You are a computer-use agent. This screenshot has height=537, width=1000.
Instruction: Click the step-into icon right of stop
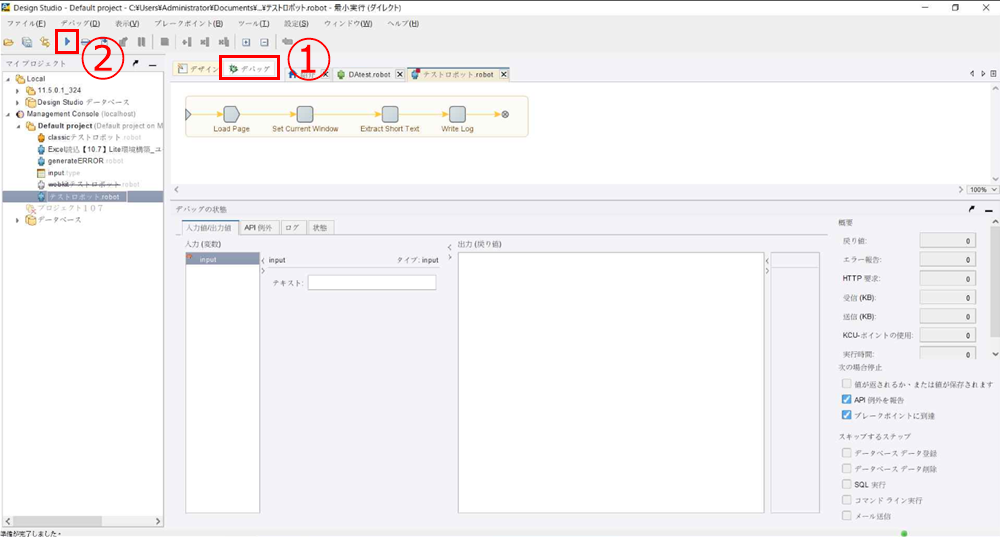[186, 42]
